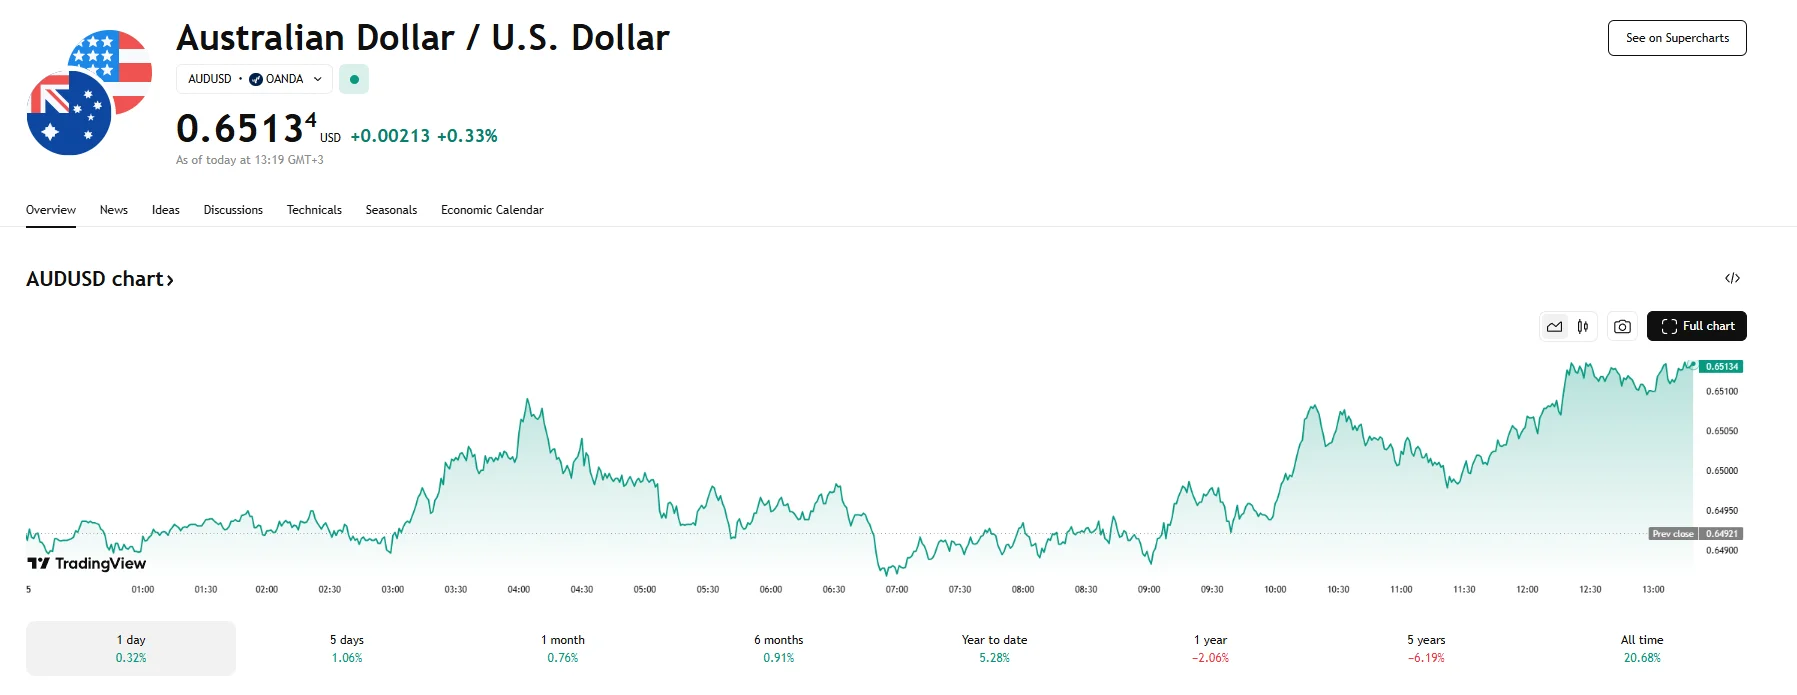1797x695 pixels.
Task: Click the green market status indicator
Action: 354,79
